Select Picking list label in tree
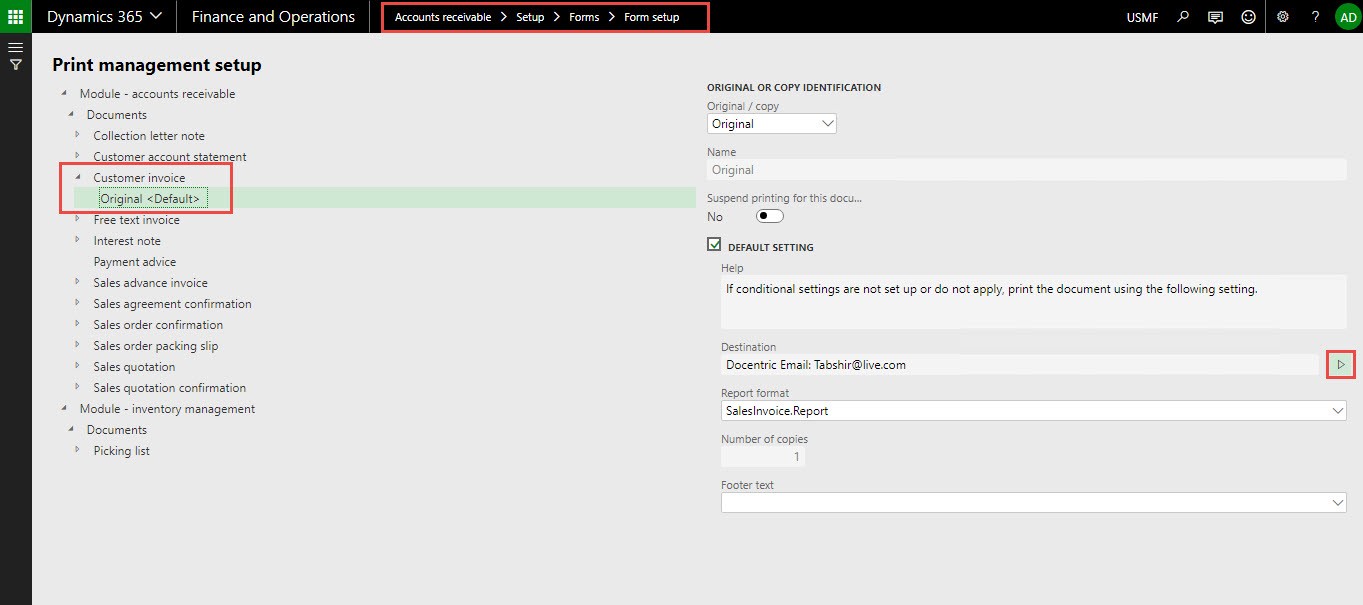 122,451
